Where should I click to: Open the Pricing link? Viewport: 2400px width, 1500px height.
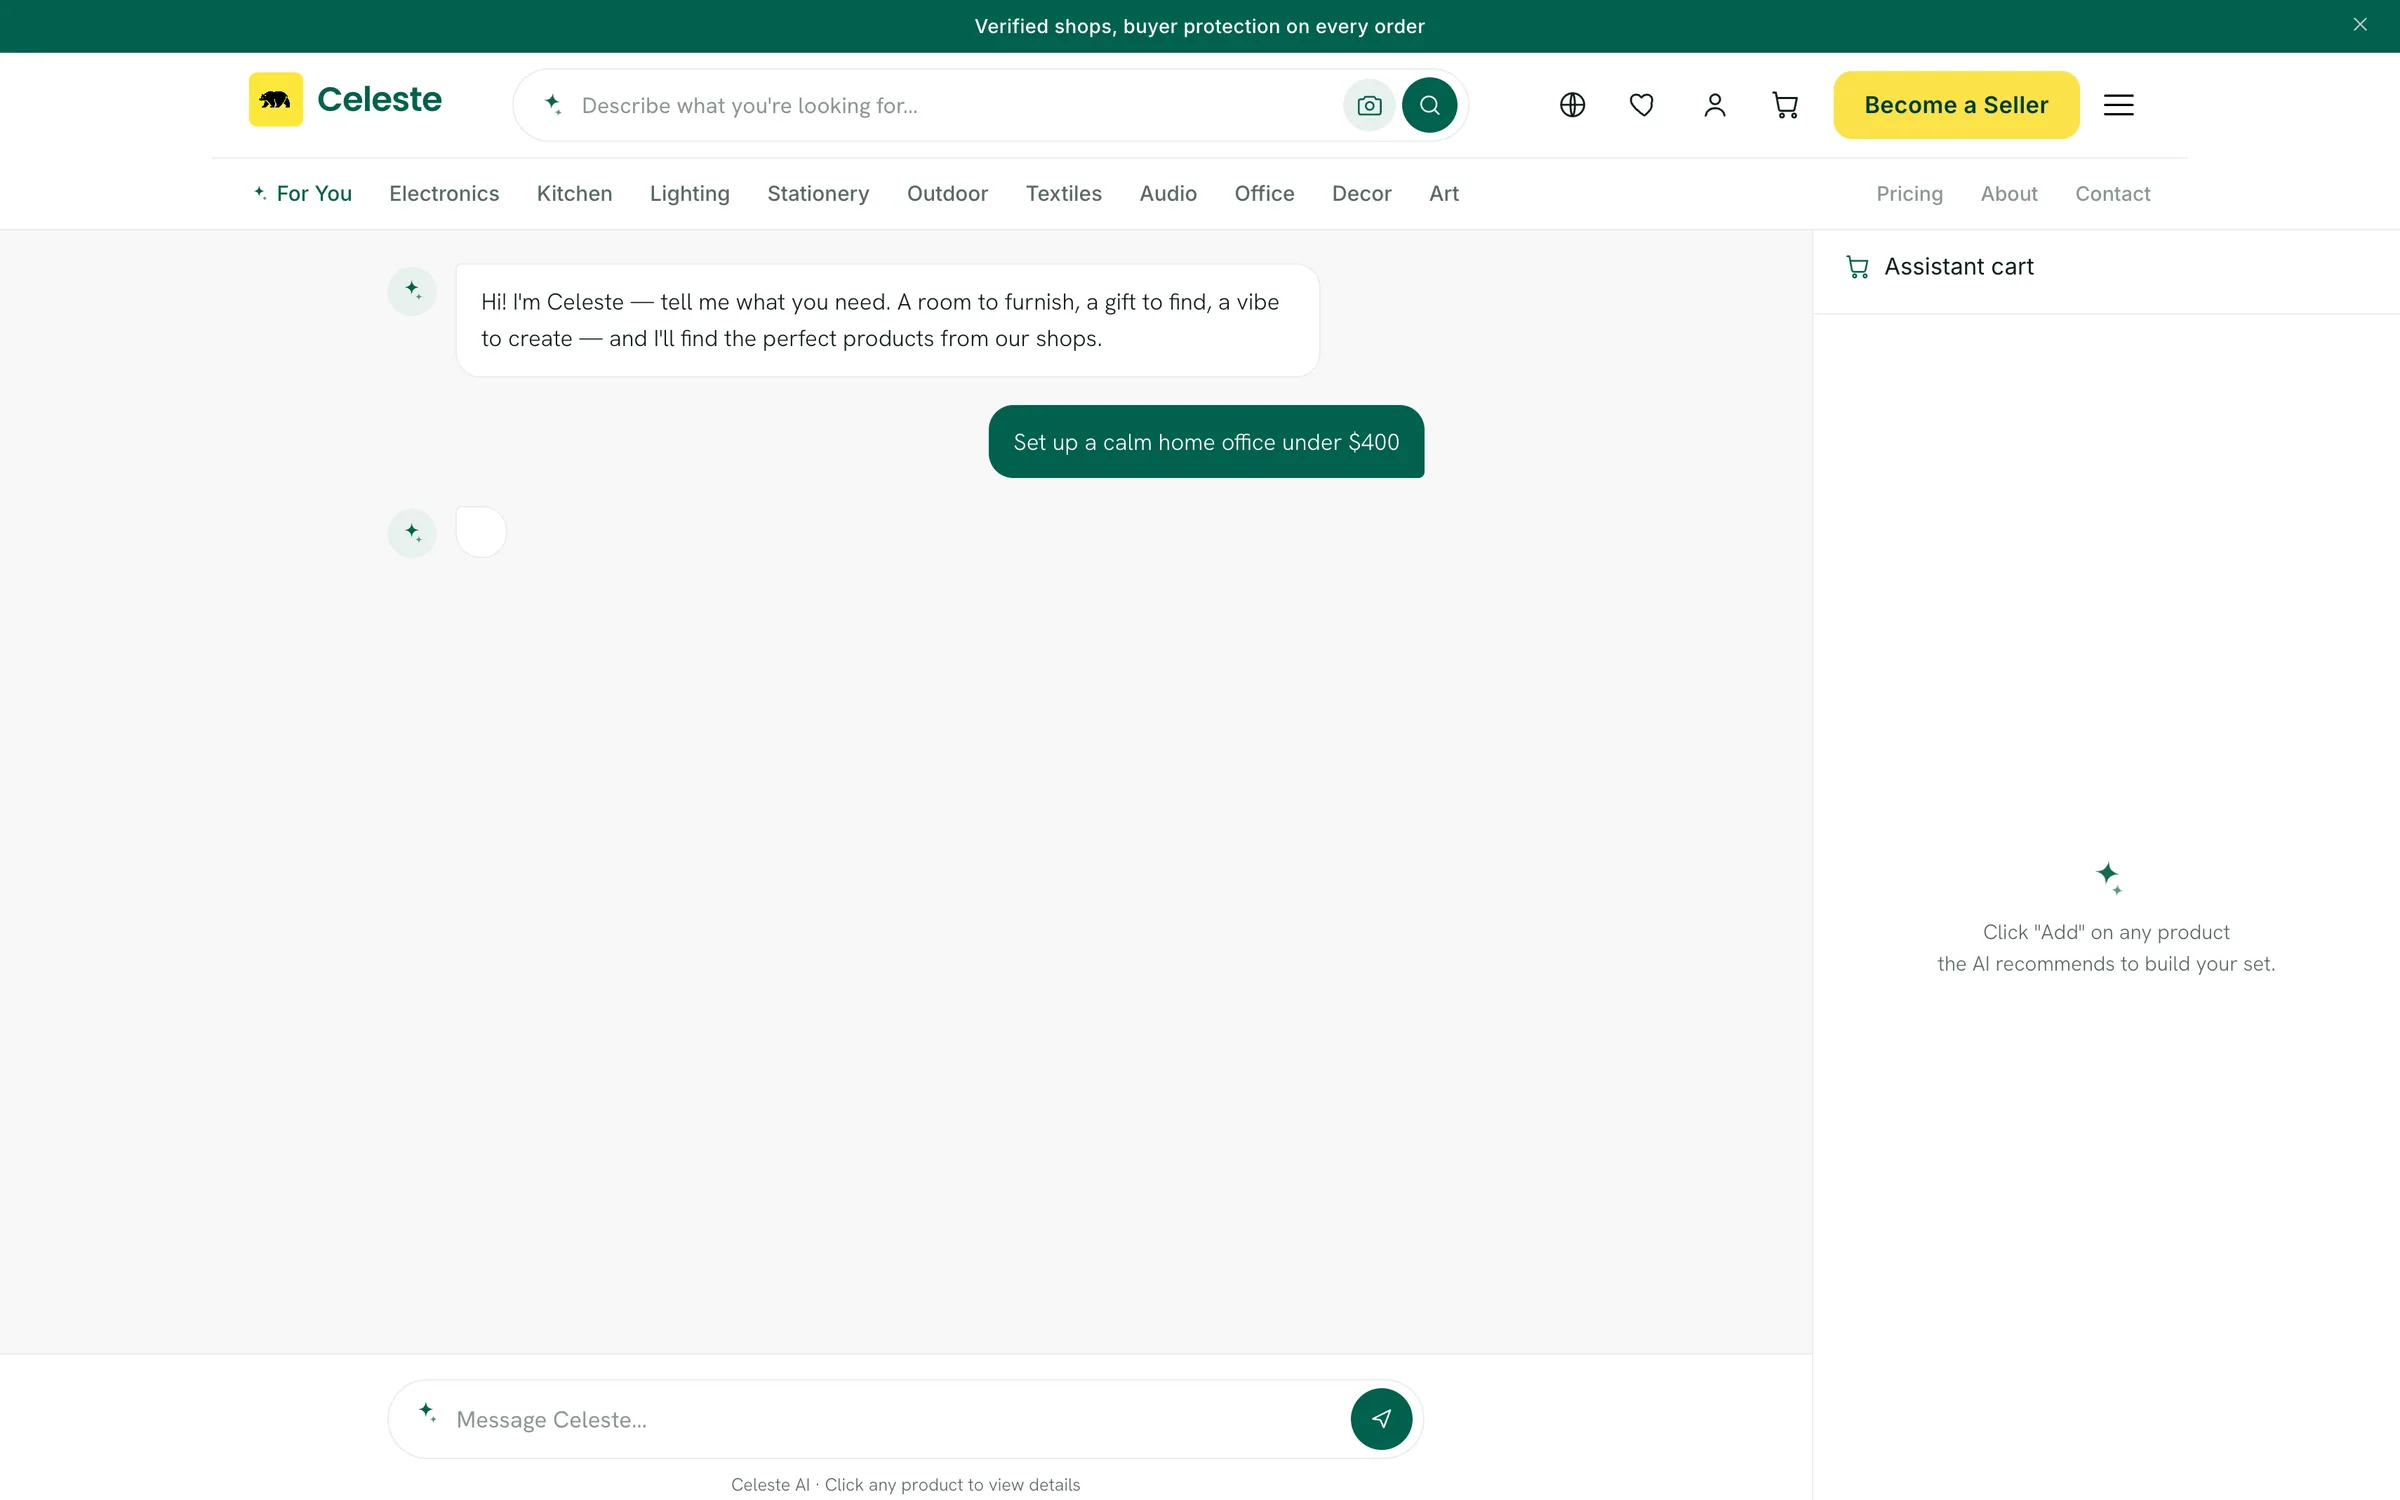click(x=1909, y=194)
